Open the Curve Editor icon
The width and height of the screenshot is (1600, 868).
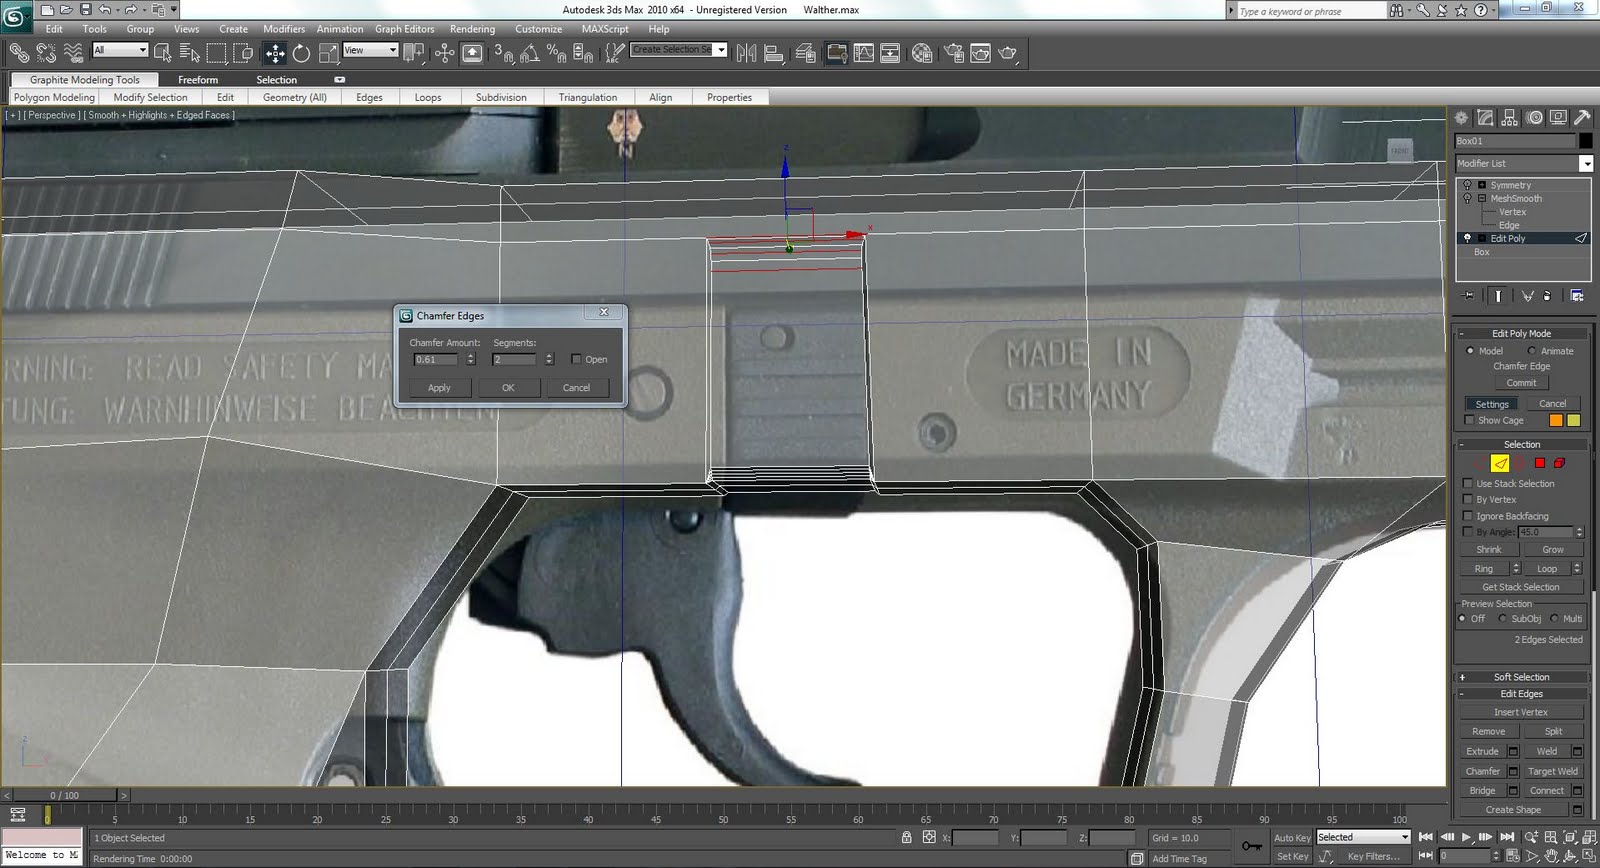coord(863,53)
